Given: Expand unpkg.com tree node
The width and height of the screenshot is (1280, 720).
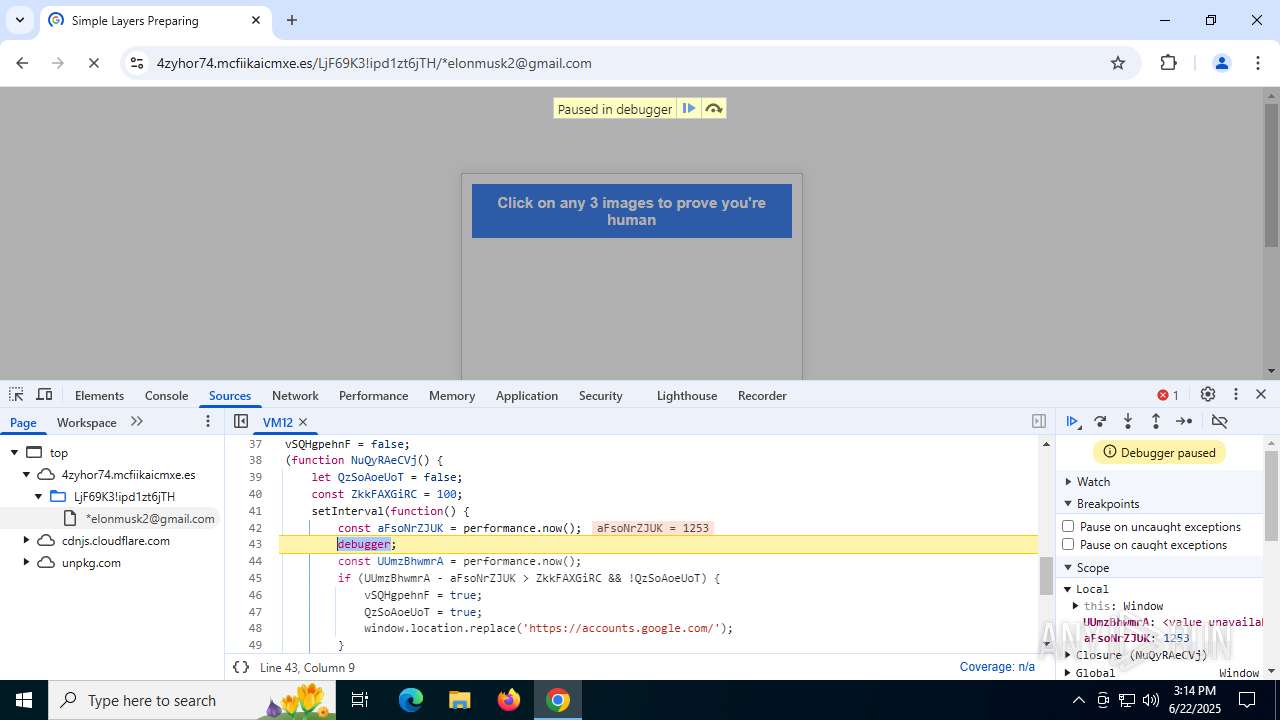Looking at the screenshot, I should 27,563.
